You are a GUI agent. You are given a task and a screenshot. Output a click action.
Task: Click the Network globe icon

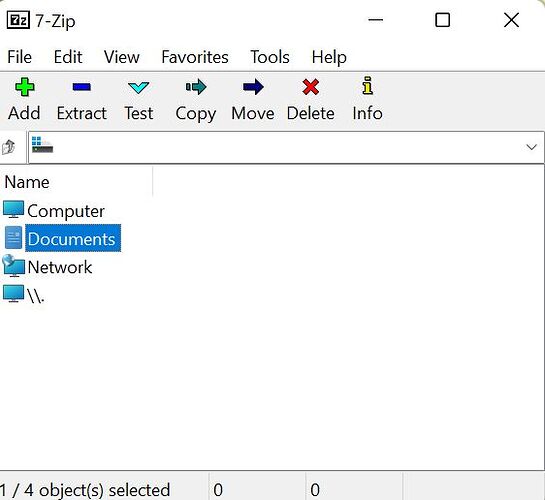point(14,265)
